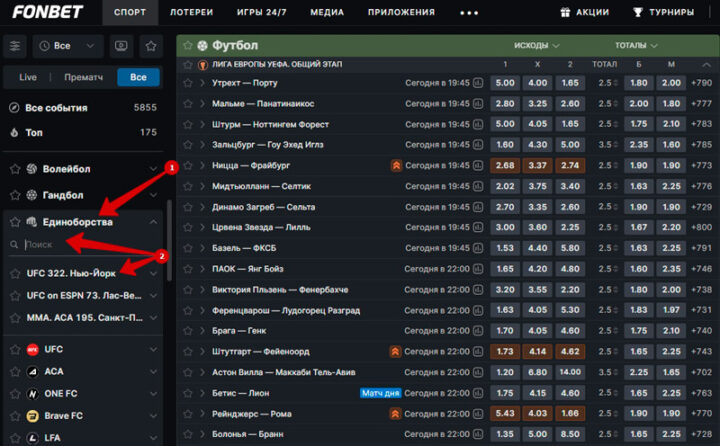Favorite the UFC 322 Нью-Йорк event
Image resolution: width=720 pixels, height=446 pixels.
pos(15,273)
